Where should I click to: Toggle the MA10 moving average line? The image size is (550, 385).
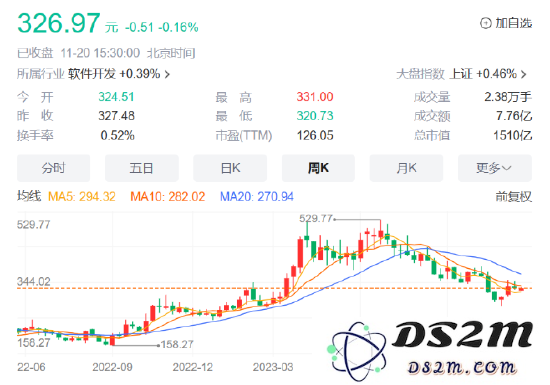pyautogui.click(x=167, y=197)
